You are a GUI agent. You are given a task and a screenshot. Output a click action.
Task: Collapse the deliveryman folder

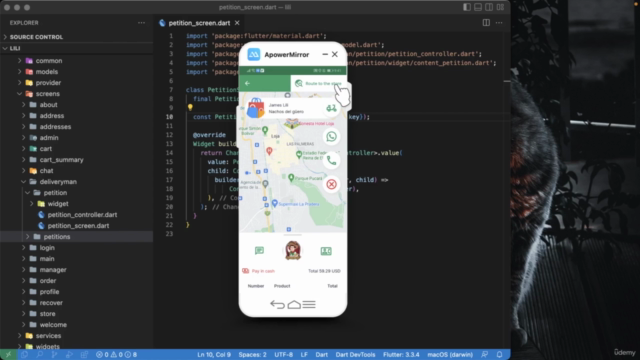pyautogui.click(x=76, y=182)
